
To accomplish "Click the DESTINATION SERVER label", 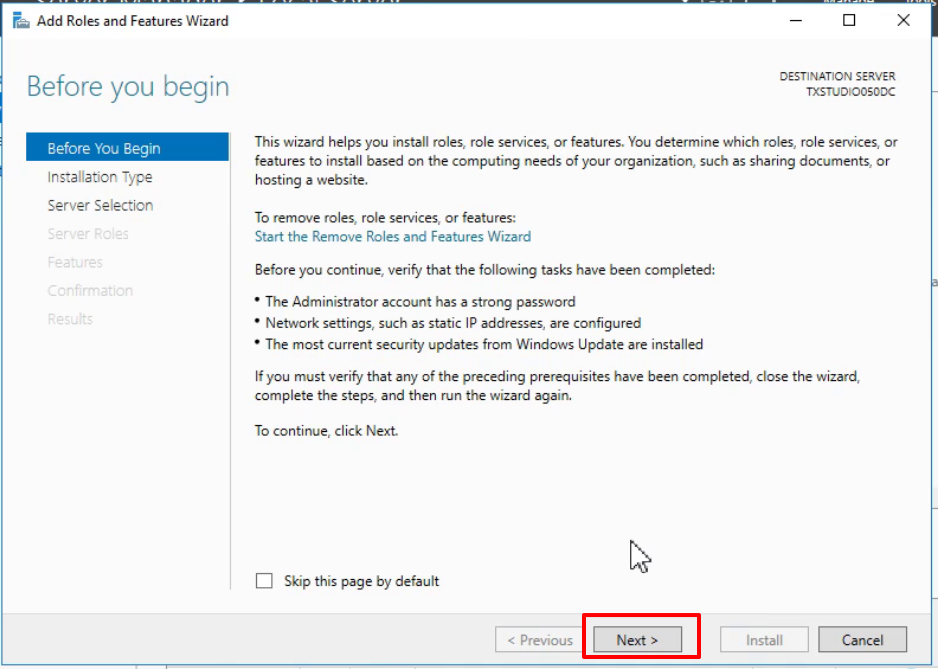I will (838, 77).
